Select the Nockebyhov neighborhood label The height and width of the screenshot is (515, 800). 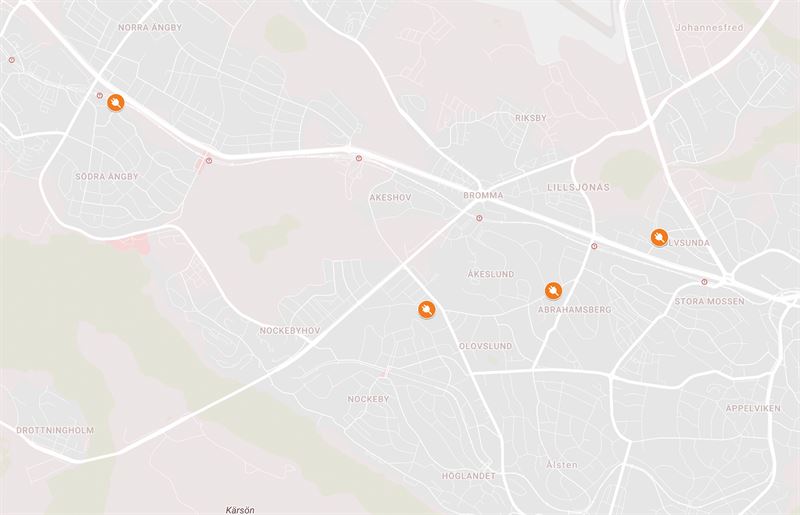tap(290, 331)
